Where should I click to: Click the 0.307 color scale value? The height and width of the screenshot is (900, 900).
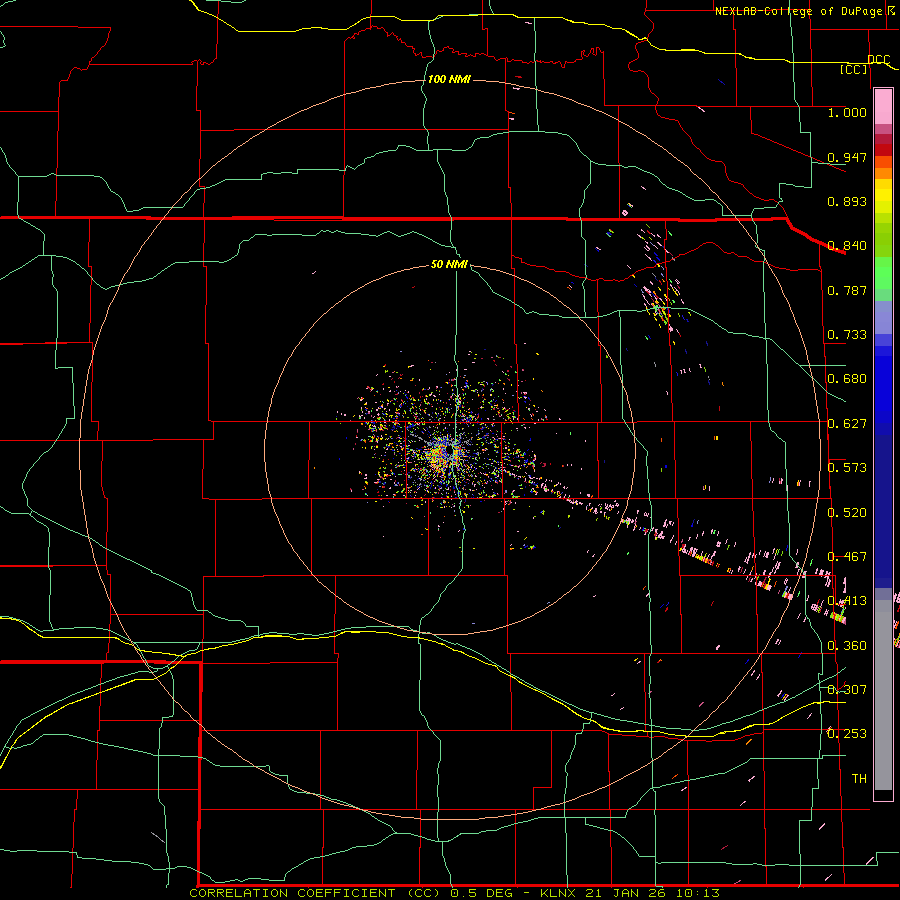pyautogui.click(x=847, y=689)
